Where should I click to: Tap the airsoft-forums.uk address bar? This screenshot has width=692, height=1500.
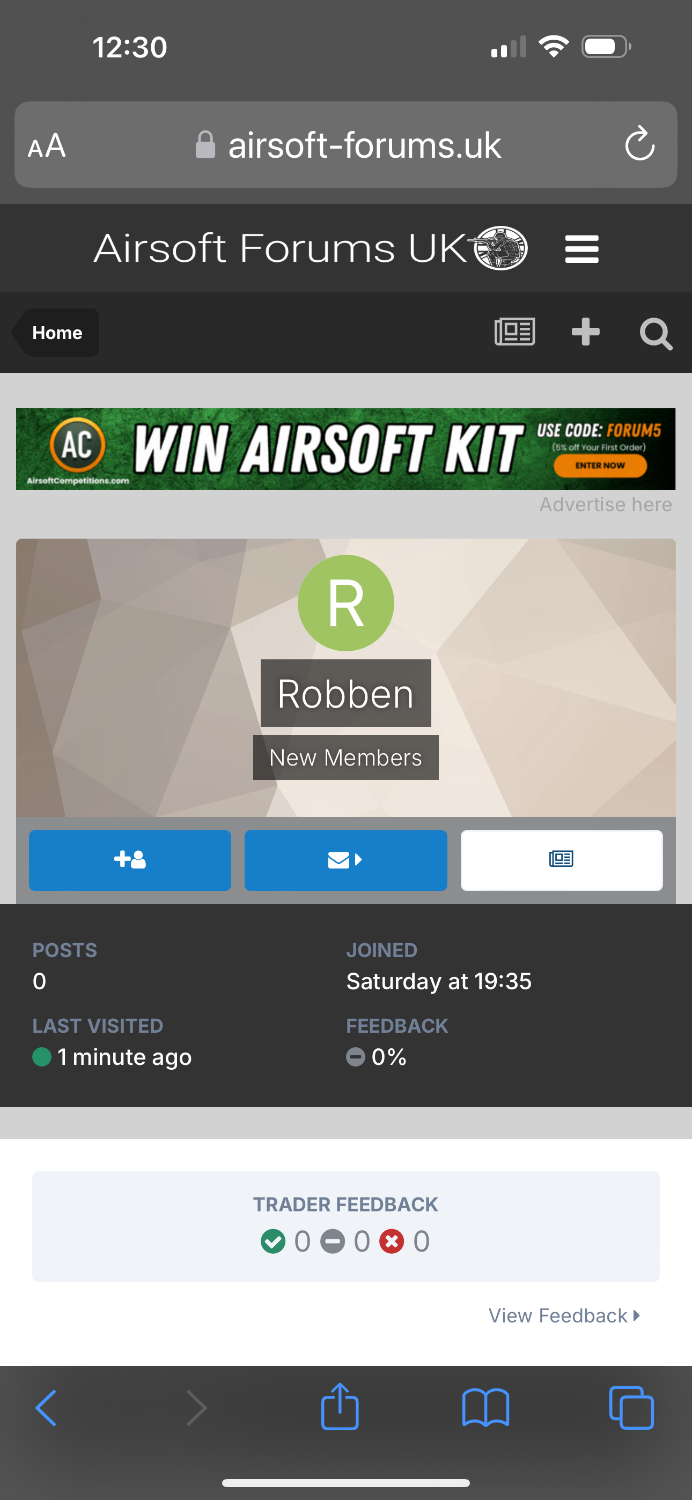click(346, 145)
